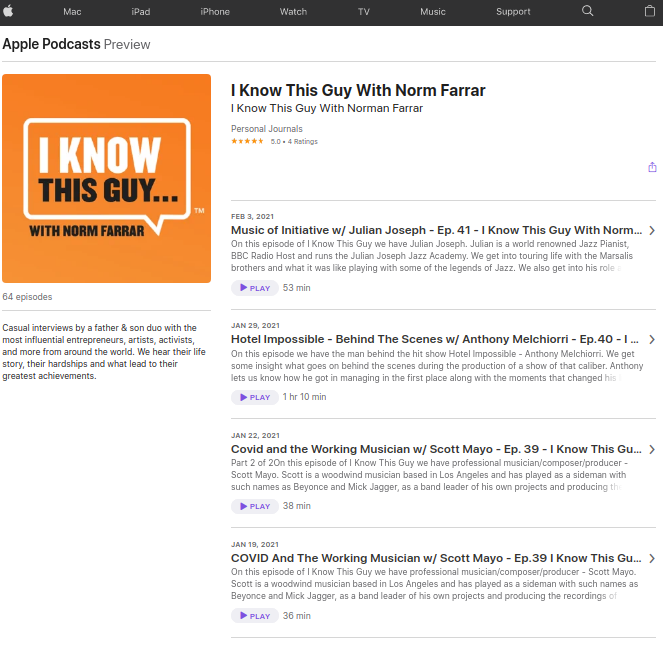Play the Jan 22 Scott Mayo episode

(x=254, y=506)
